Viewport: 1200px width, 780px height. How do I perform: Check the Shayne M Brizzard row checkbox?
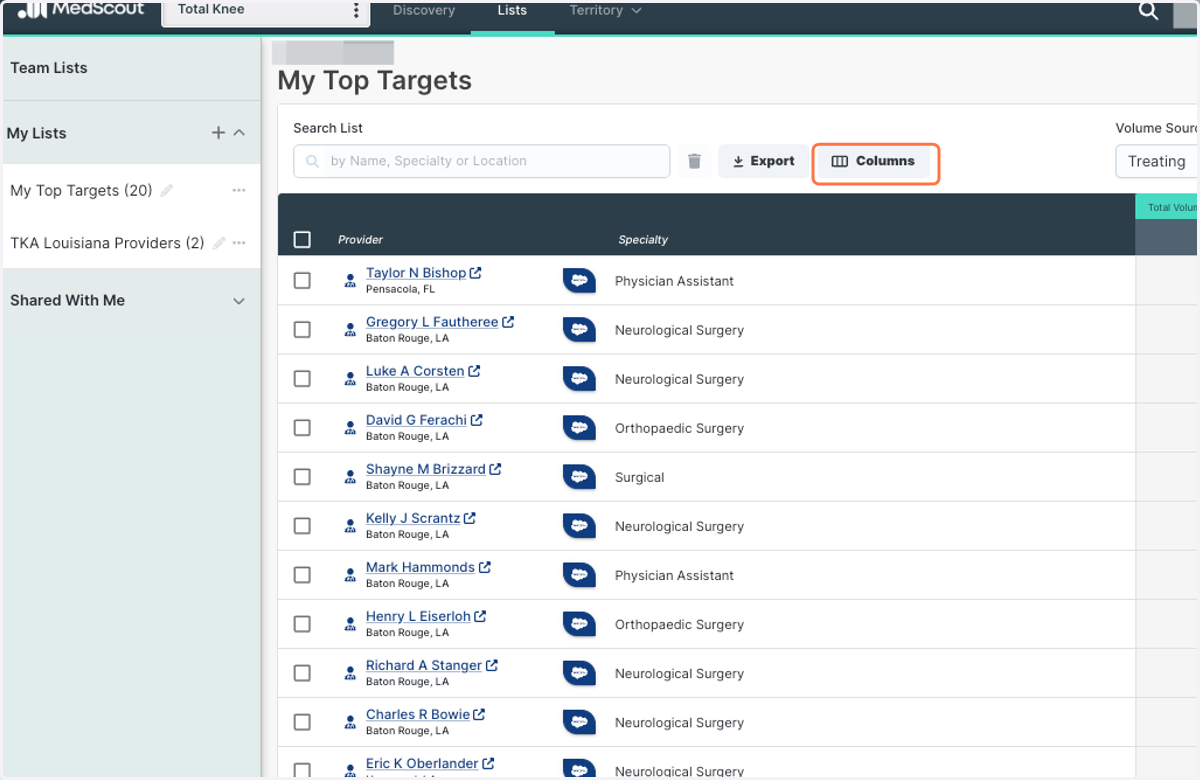(x=302, y=477)
